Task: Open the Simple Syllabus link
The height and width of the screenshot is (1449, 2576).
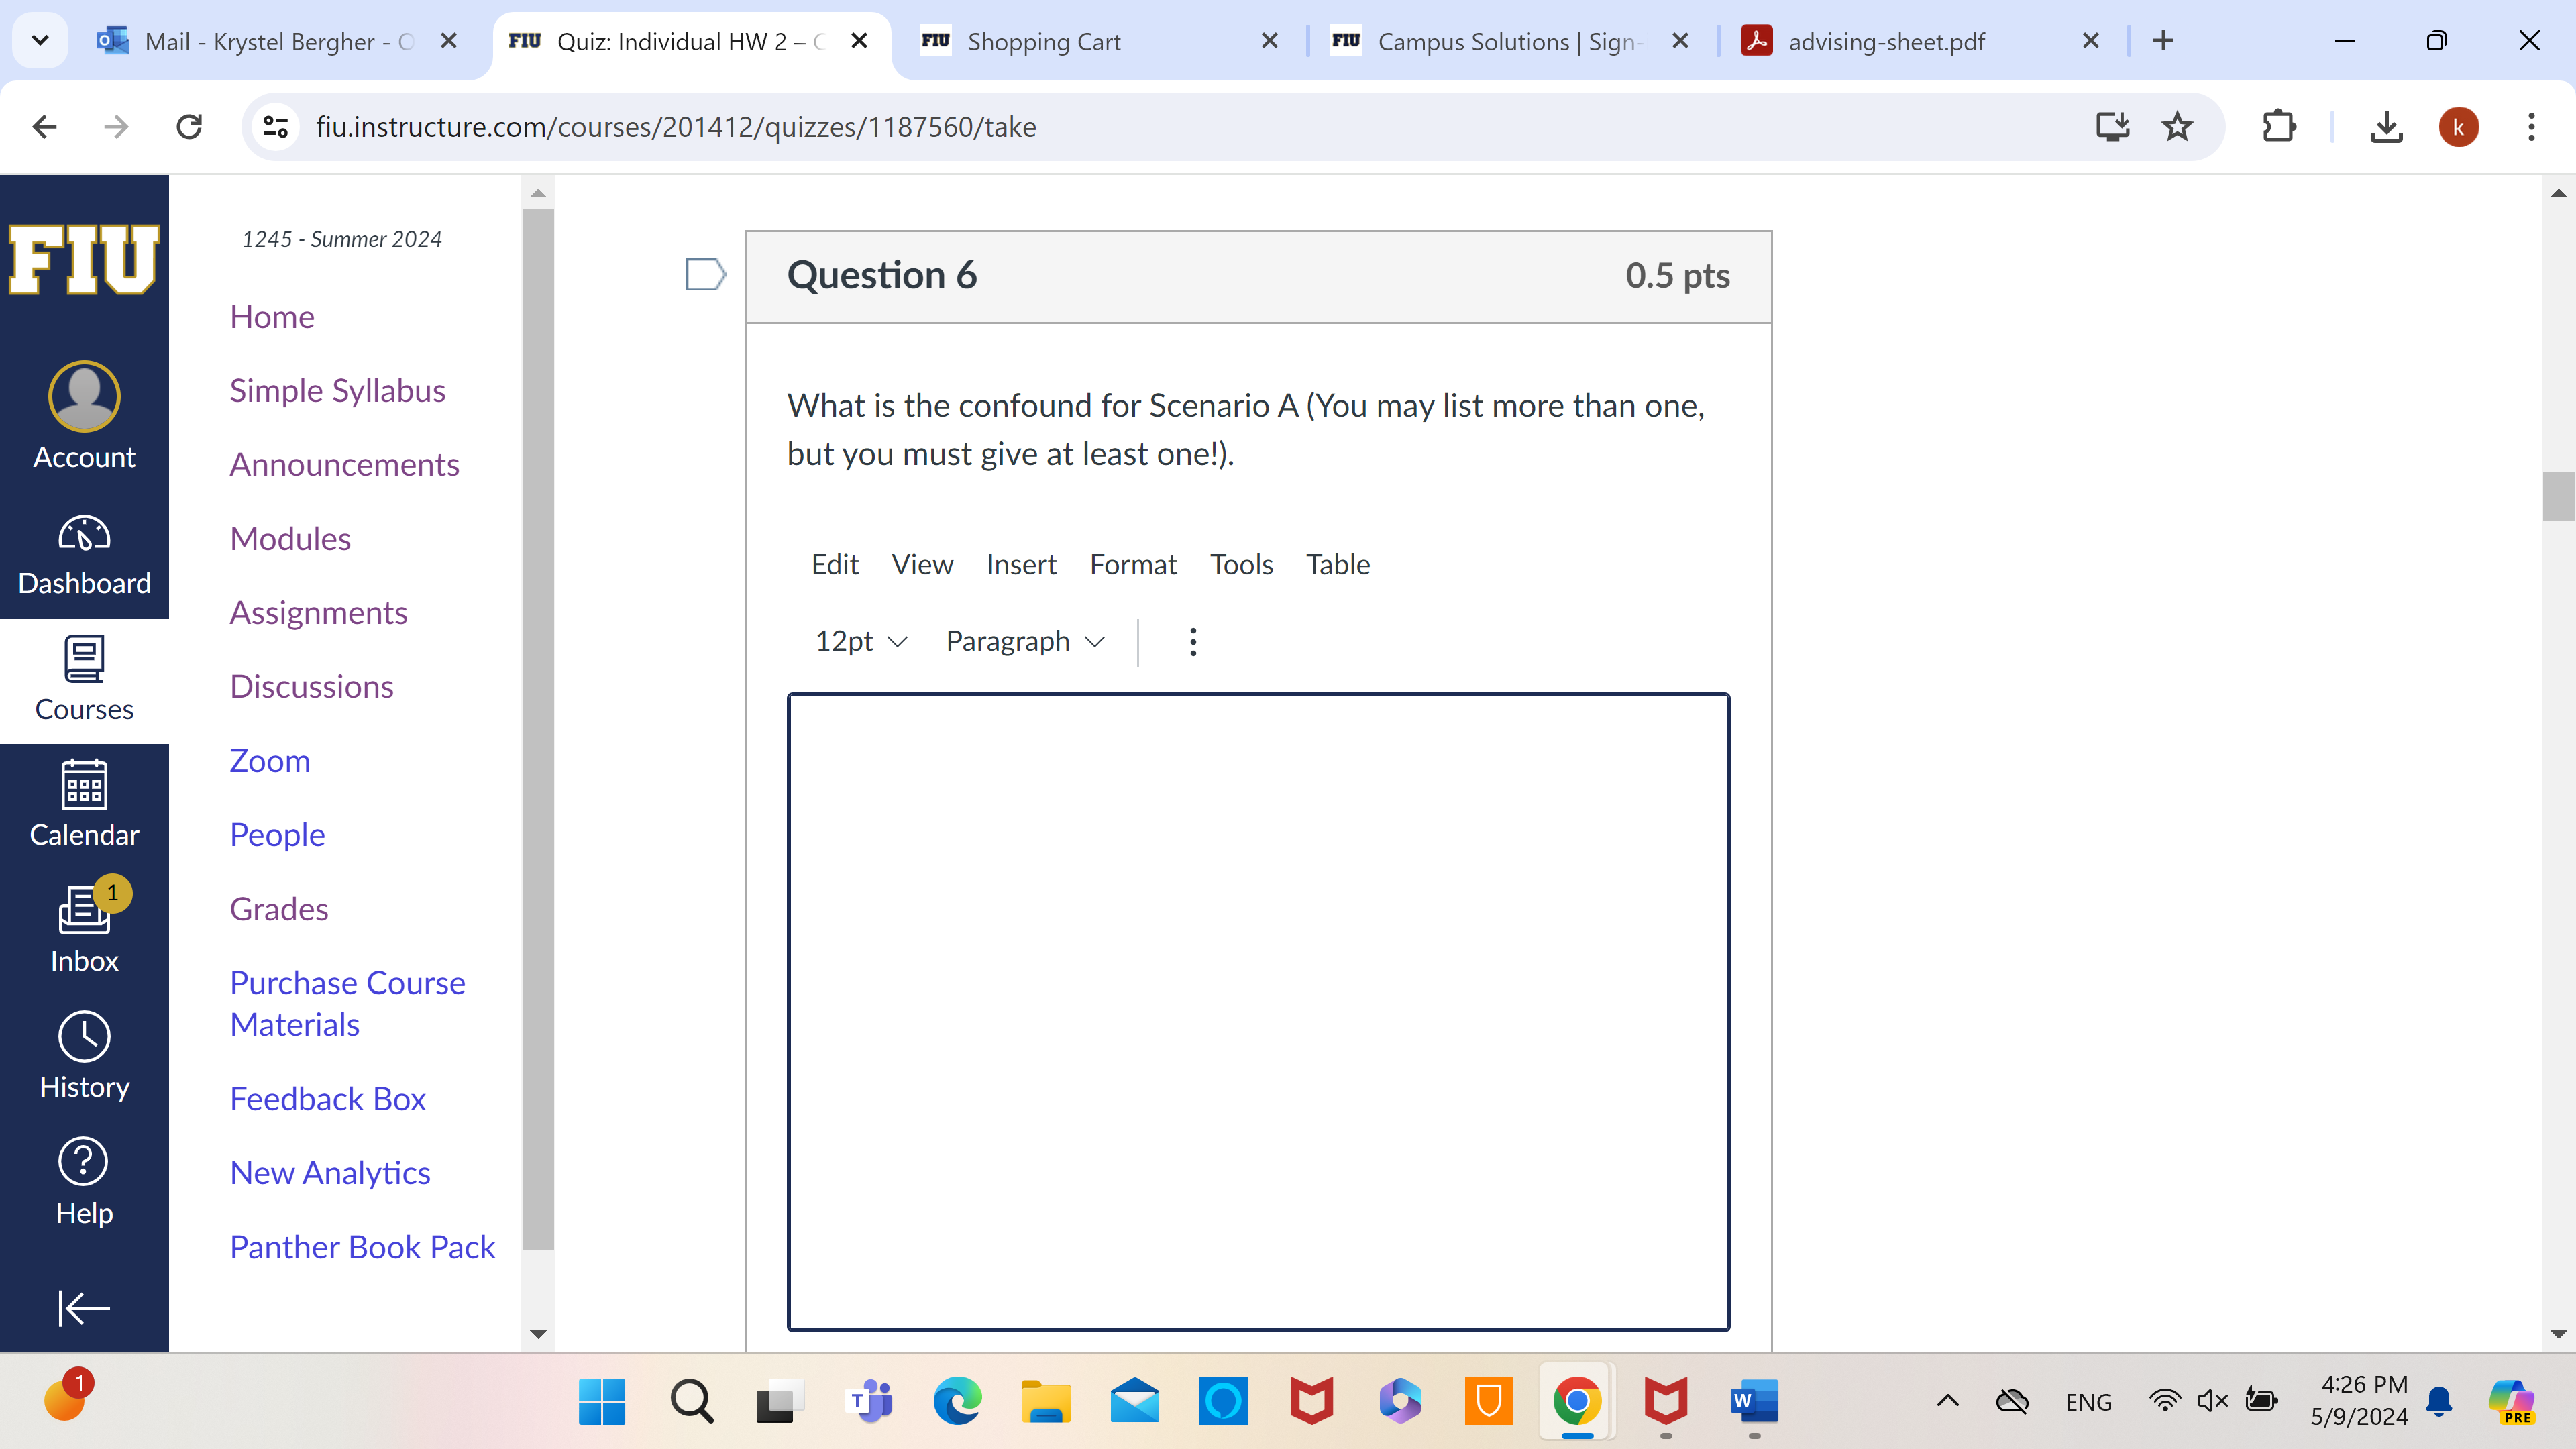Action: [x=337, y=391]
